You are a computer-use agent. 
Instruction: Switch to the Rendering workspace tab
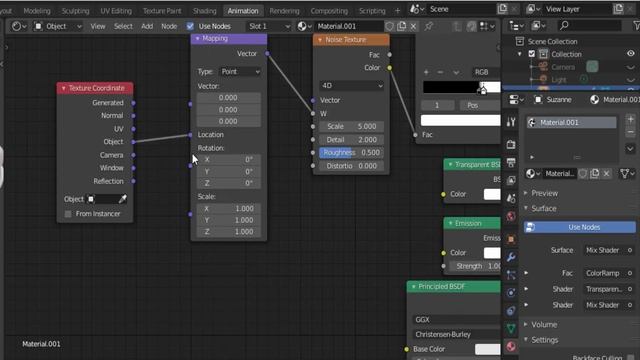tap(284, 11)
